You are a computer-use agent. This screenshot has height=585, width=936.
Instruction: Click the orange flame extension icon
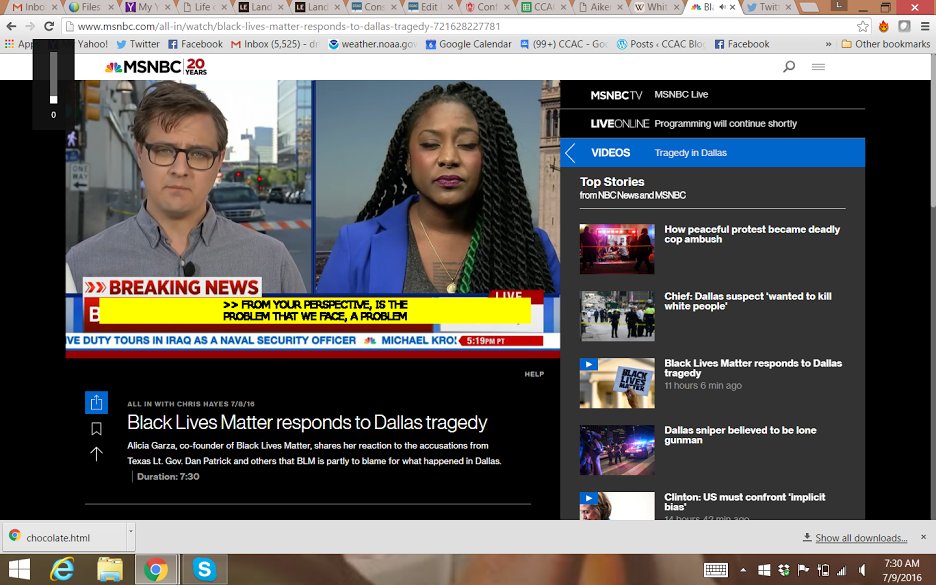coord(883,26)
